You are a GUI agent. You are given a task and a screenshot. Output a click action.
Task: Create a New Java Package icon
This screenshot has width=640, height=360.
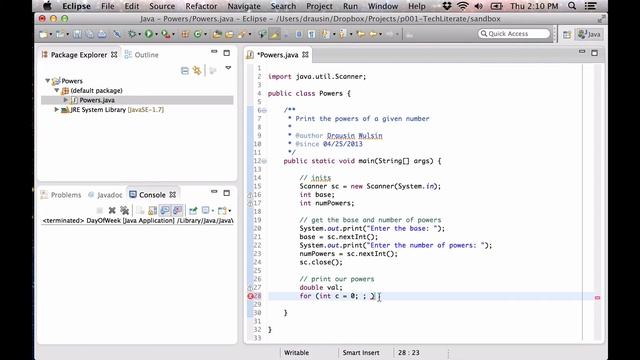185,34
